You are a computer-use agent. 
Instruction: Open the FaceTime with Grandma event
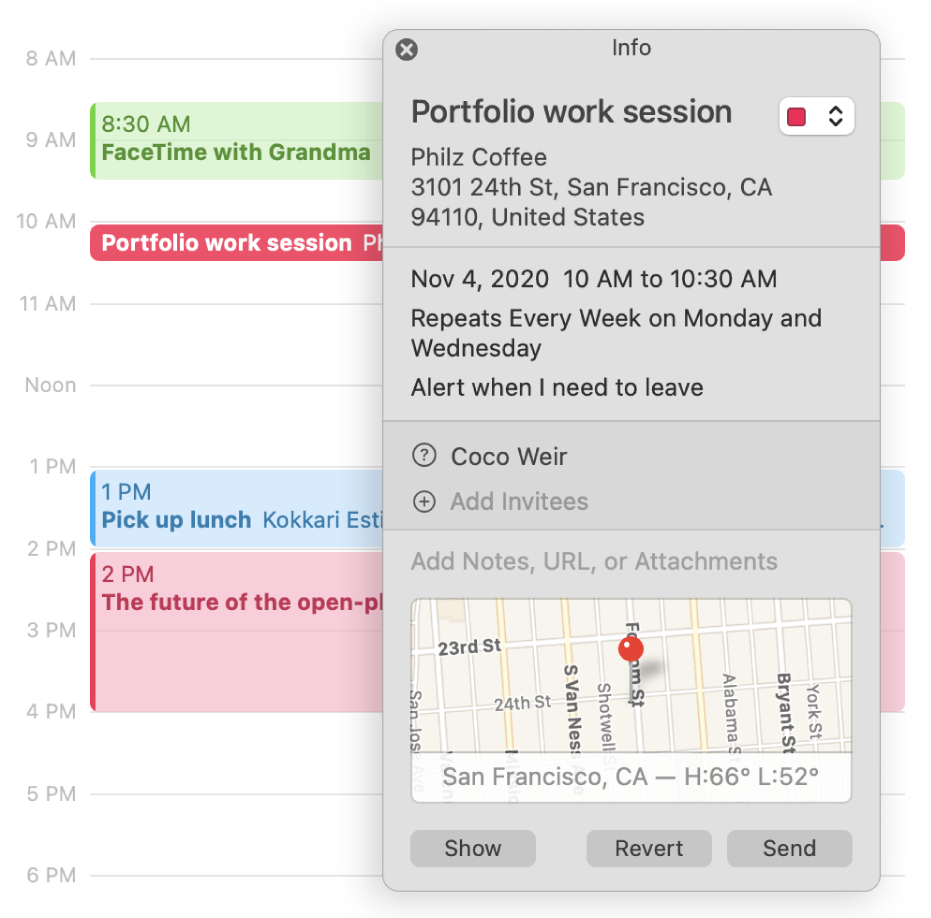tap(235, 141)
